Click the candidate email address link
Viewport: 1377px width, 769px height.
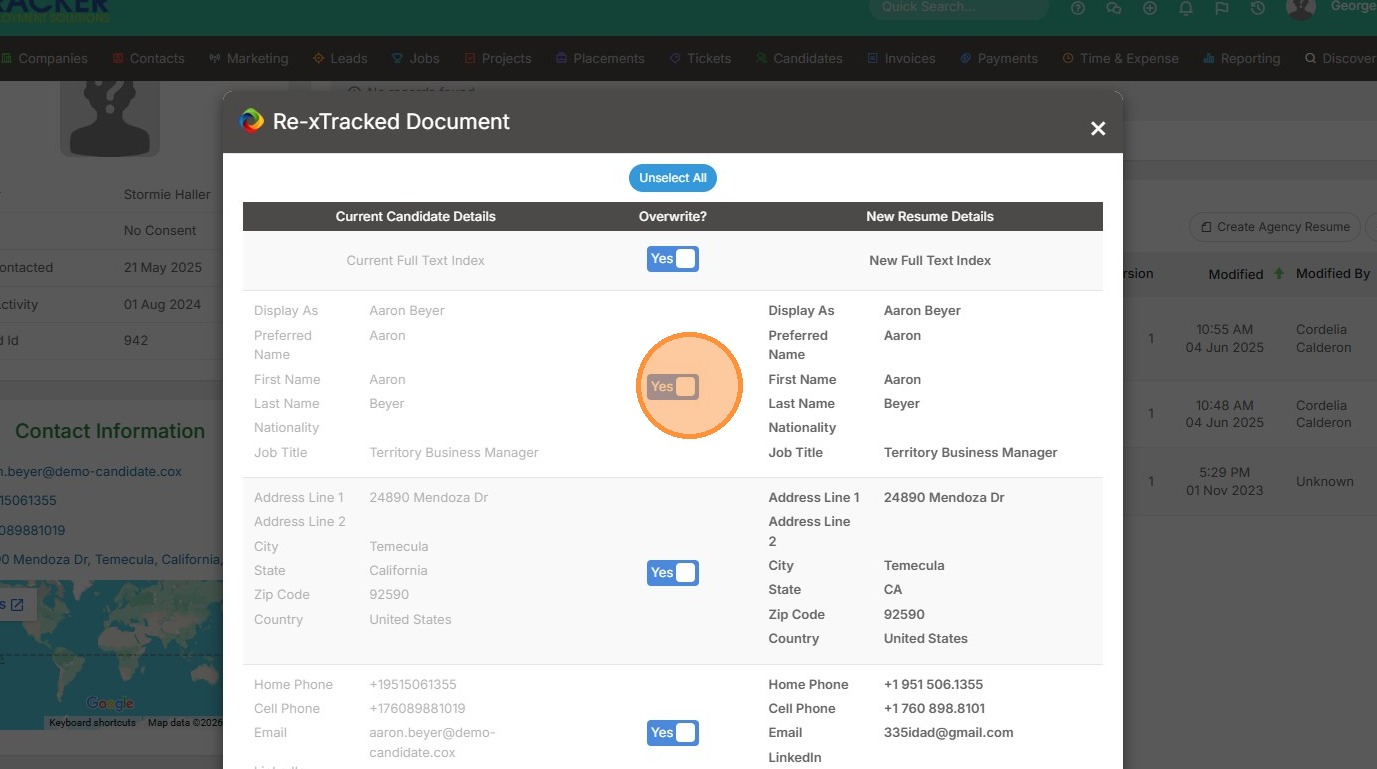pos(91,471)
